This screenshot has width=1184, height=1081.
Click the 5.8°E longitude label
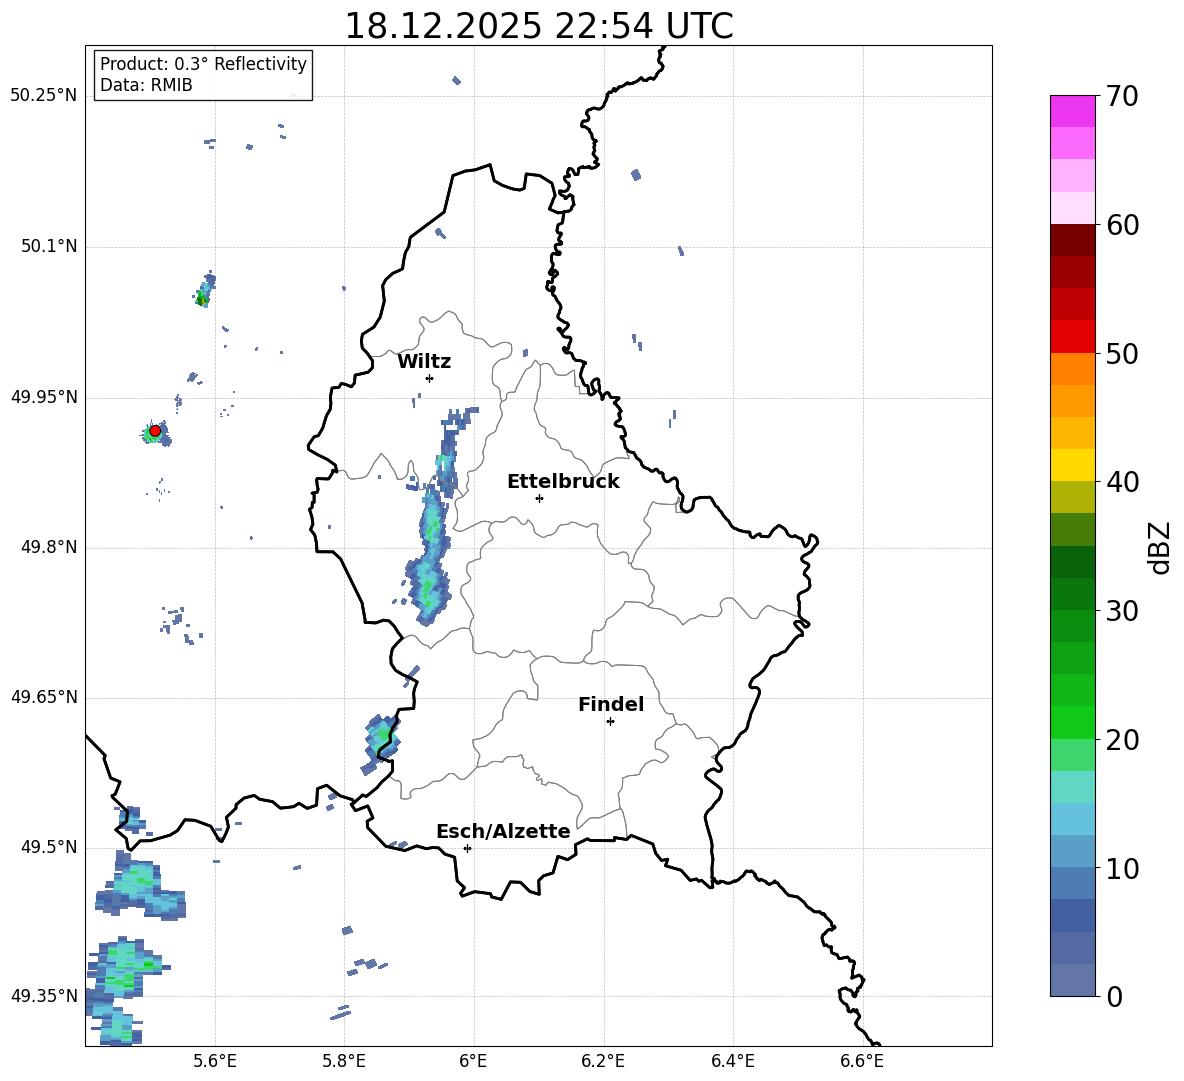(344, 1062)
